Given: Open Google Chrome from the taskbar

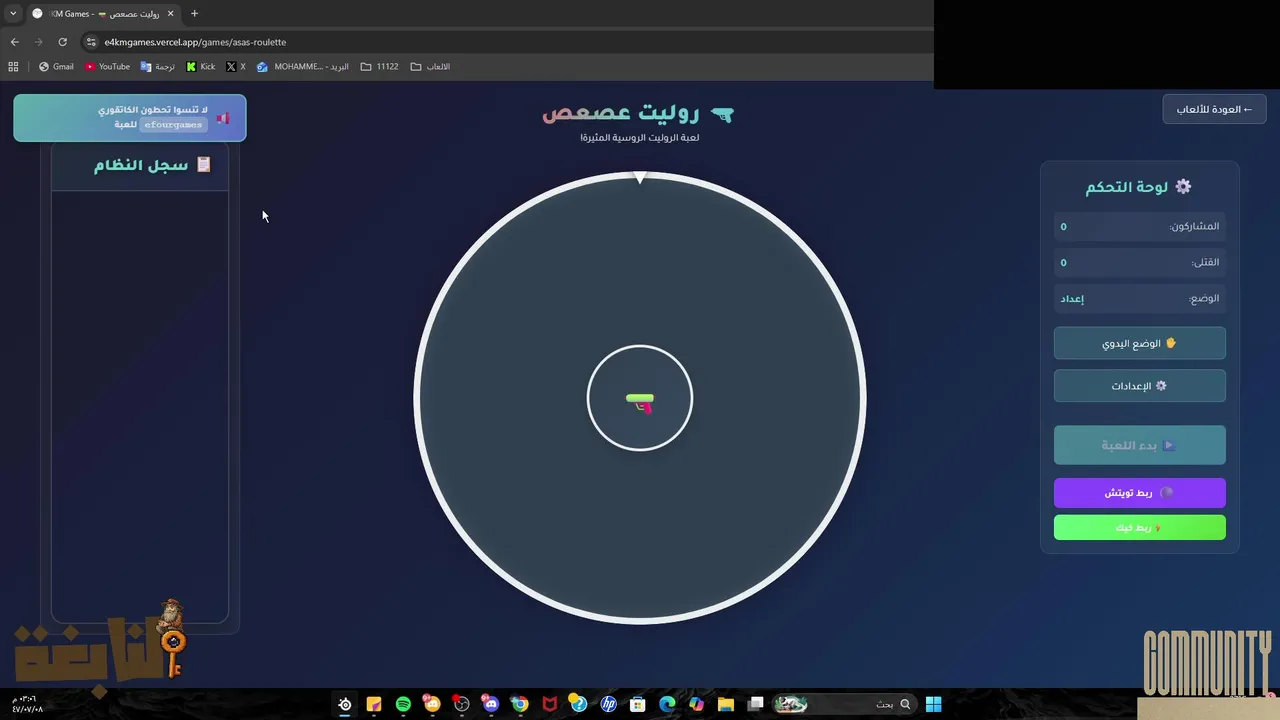Looking at the screenshot, I should (x=520, y=704).
